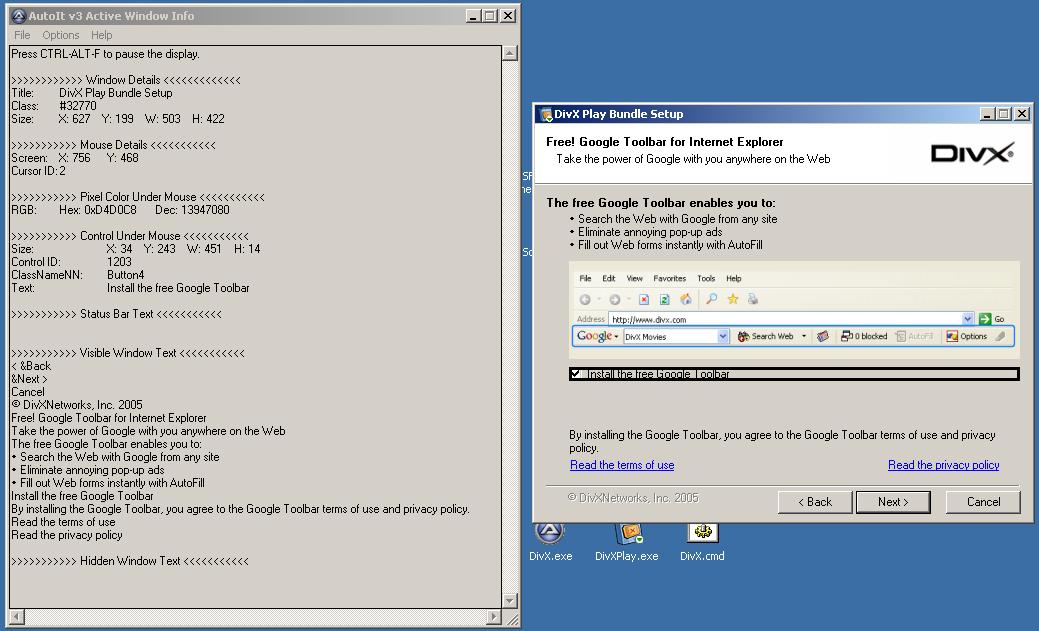
Task: Click the AutoIt horizontal scrollbar right arrow
Action: pyautogui.click(x=494, y=617)
